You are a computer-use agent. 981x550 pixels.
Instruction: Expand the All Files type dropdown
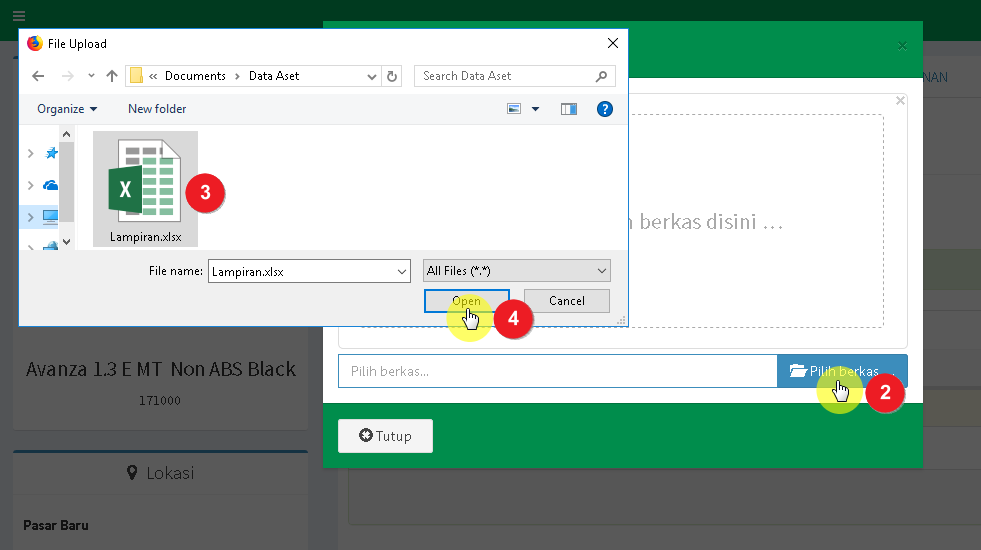[x=601, y=271]
